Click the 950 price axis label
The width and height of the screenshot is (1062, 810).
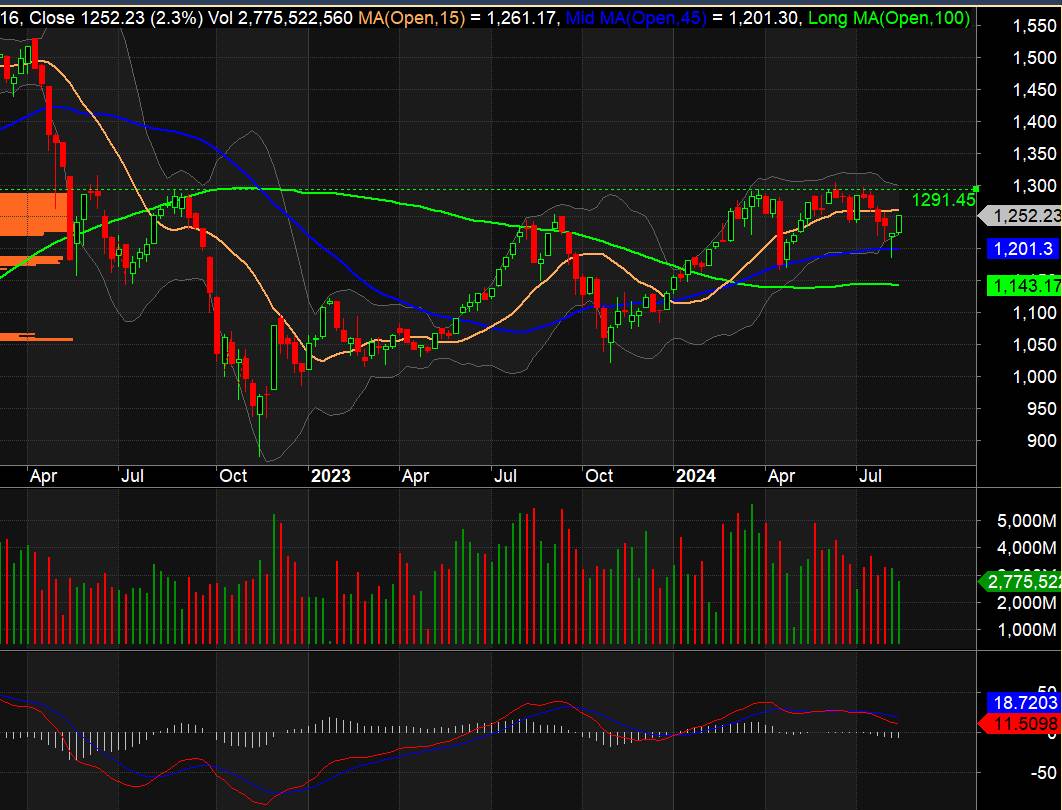1042,409
